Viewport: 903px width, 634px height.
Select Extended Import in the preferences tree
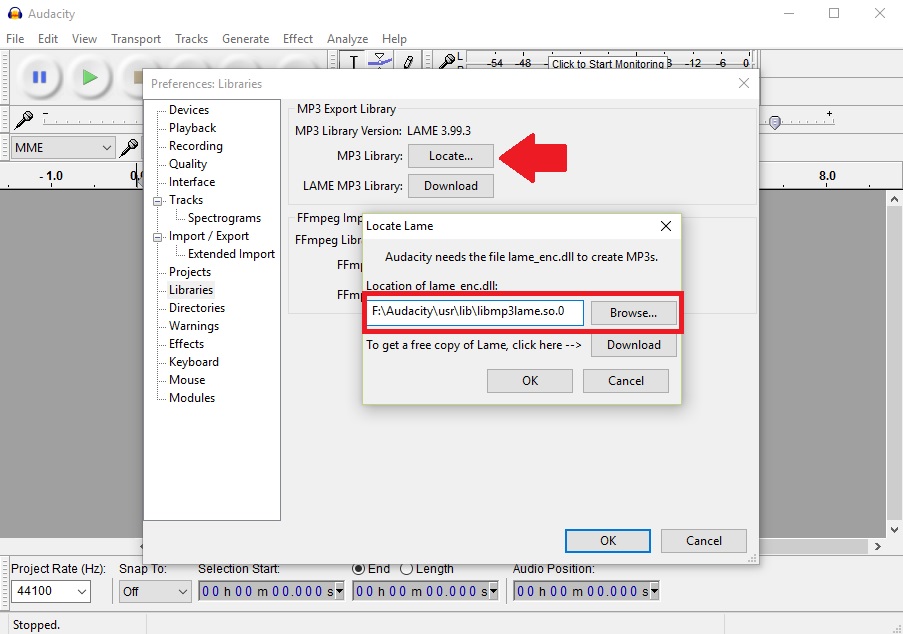(x=231, y=254)
